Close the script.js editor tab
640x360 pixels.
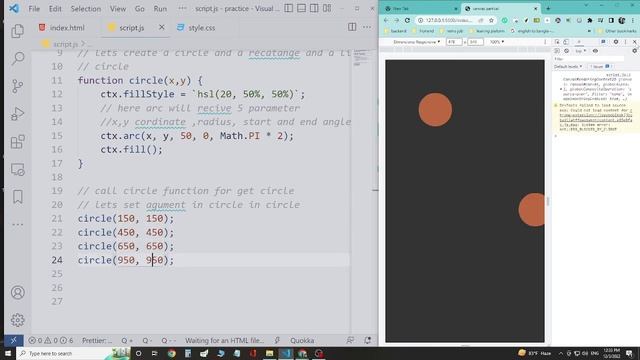pos(162,27)
